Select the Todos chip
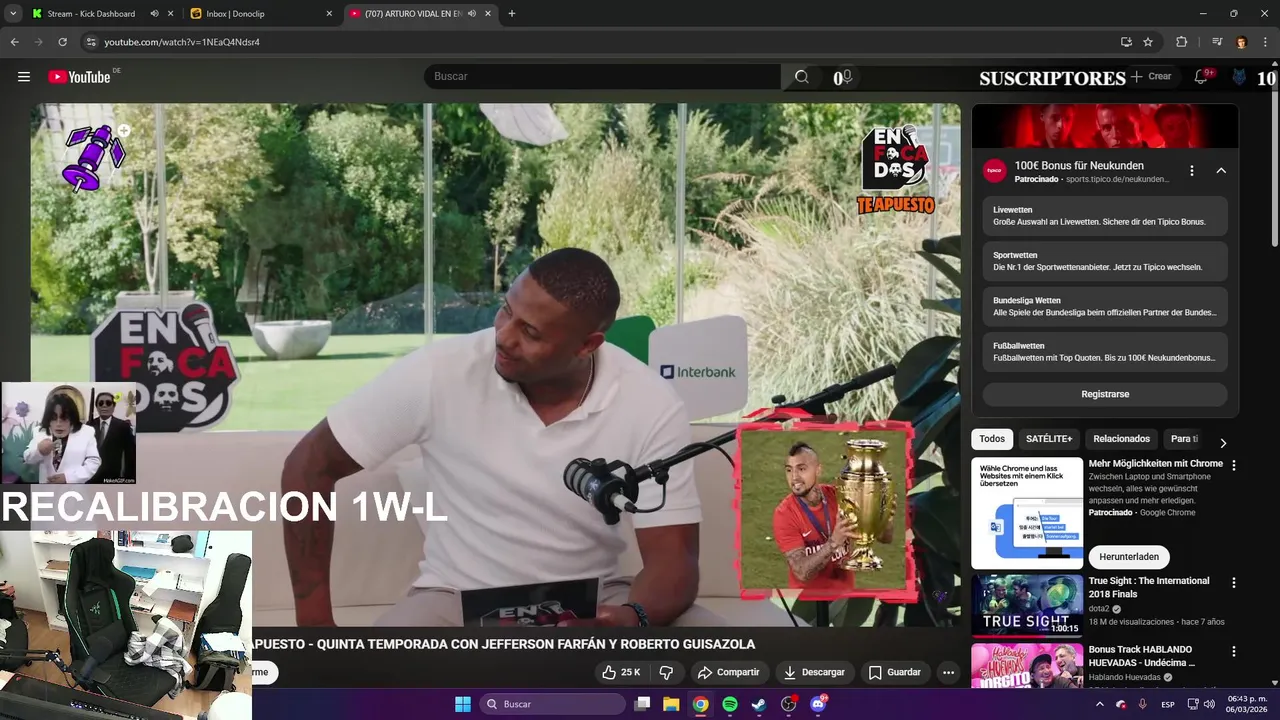This screenshot has height=720, width=1280. pos(992,439)
